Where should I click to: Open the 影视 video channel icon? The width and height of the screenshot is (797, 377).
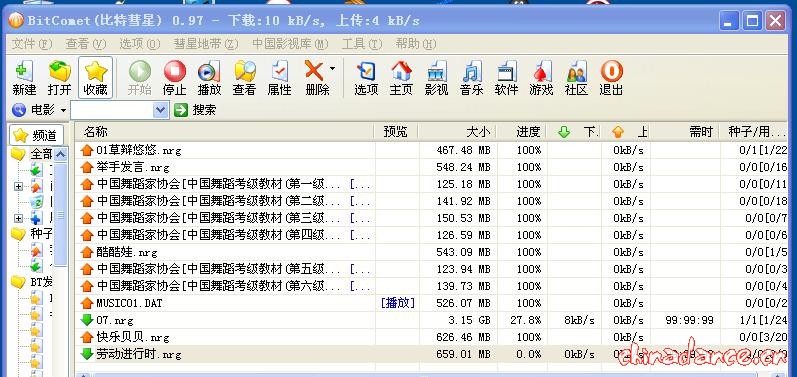click(x=436, y=78)
